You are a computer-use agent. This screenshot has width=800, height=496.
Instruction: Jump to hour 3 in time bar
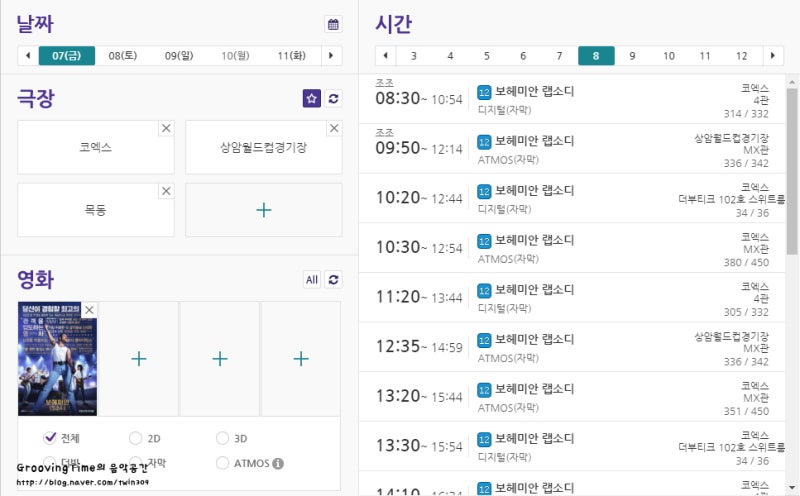click(x=414, y=56)
